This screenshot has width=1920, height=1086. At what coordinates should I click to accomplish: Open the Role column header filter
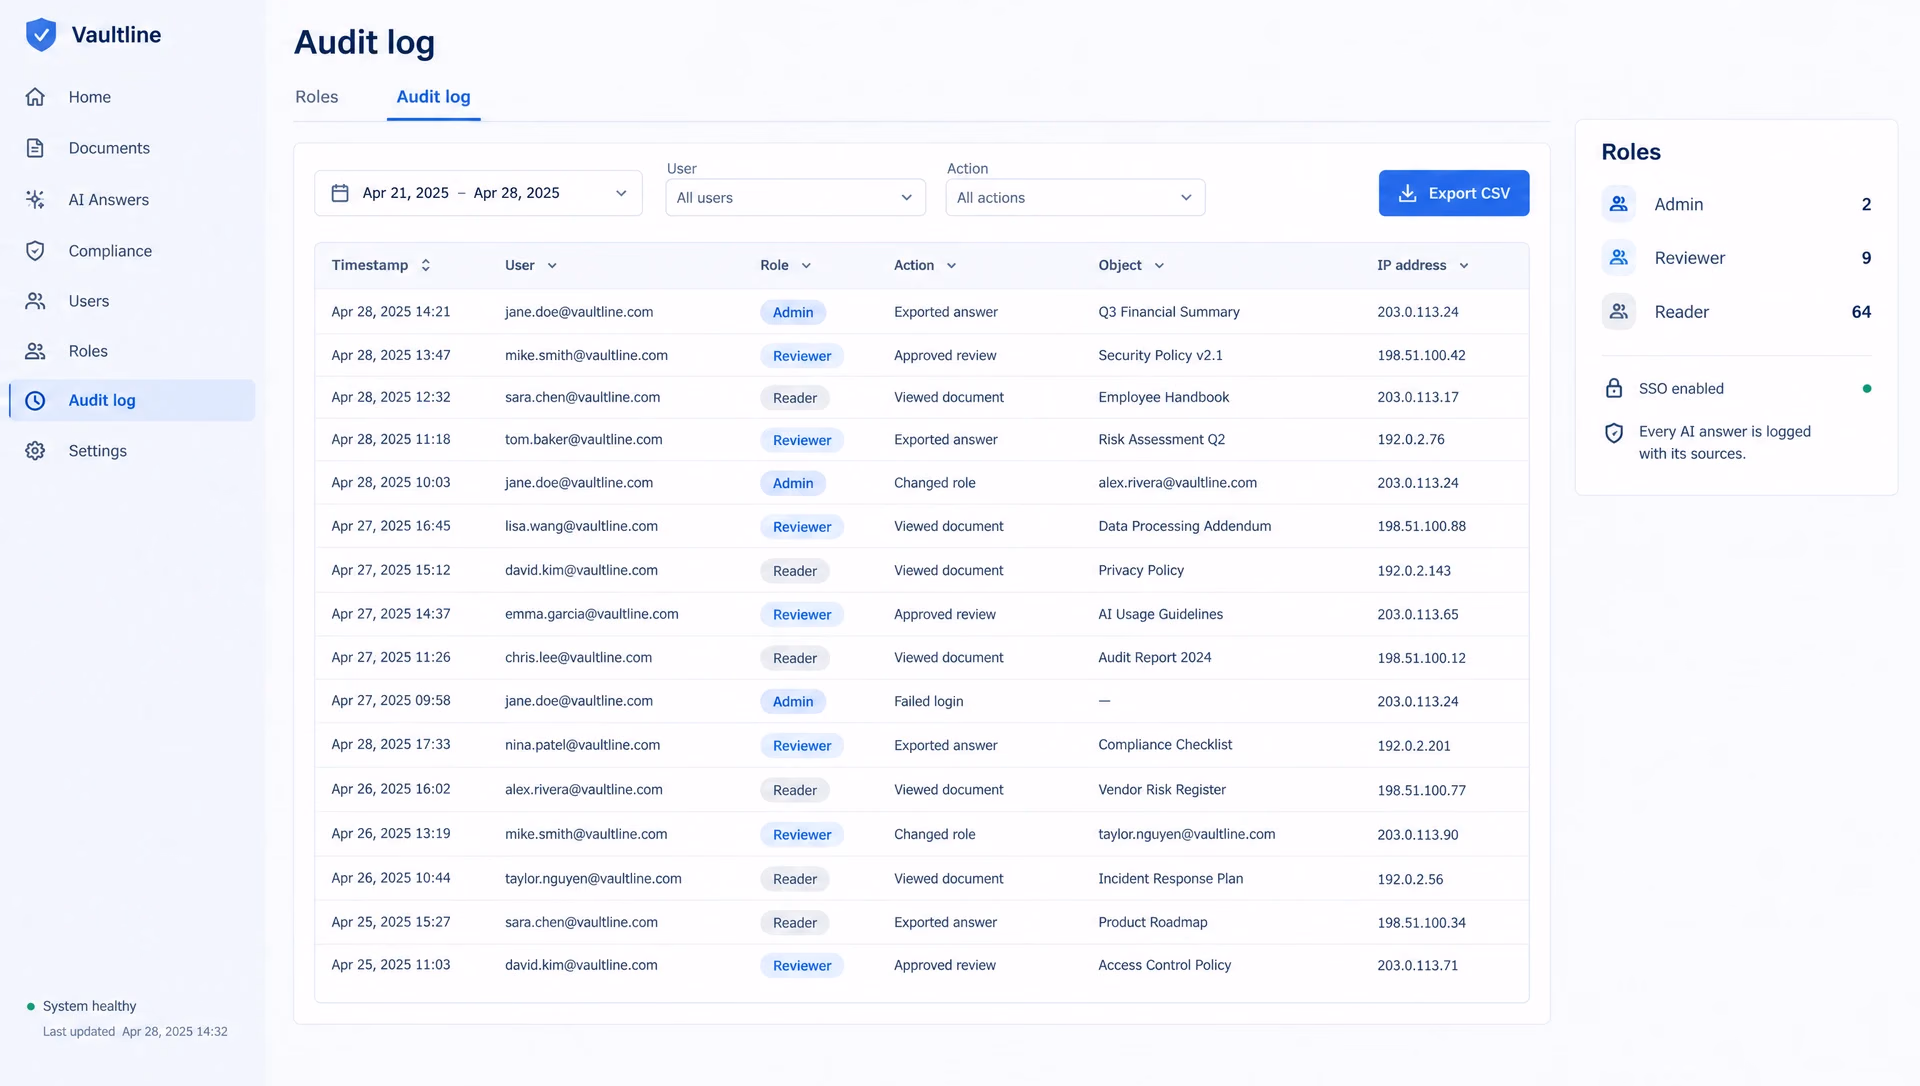click(785, 265)
